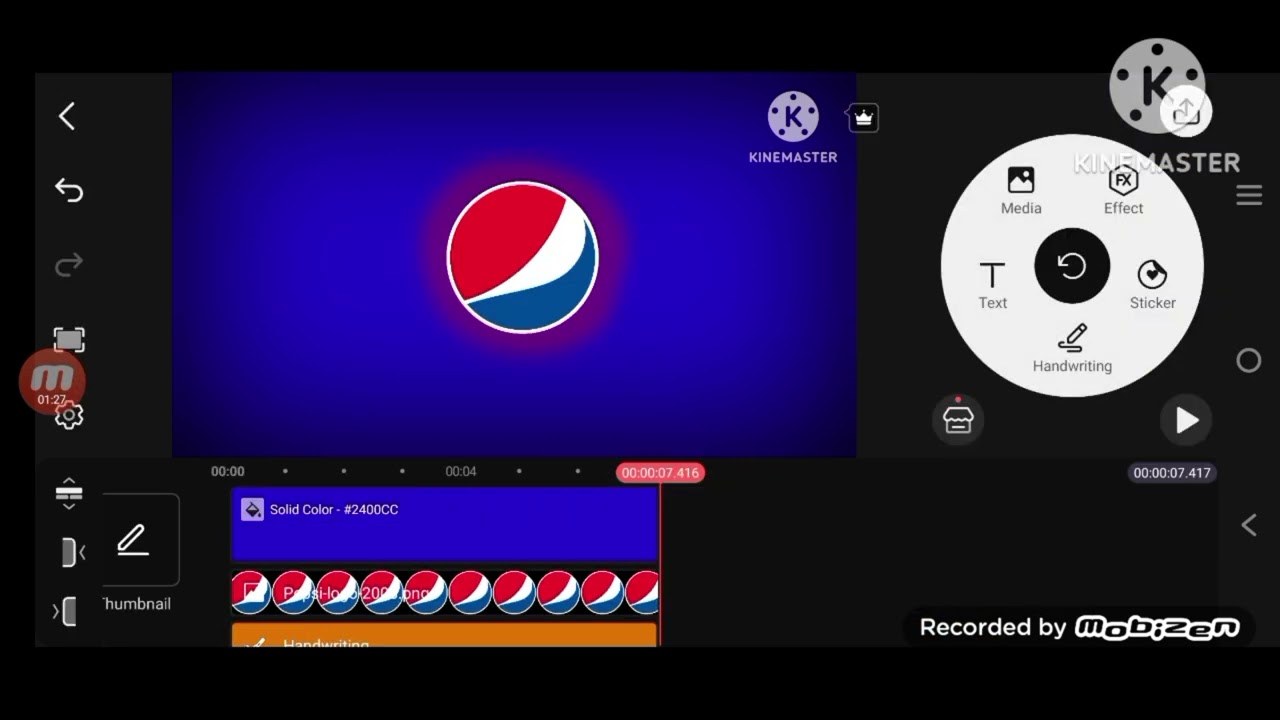The image size is (1280, 720).
Task: Undo the last edit
Action: [x=69, y=190]
